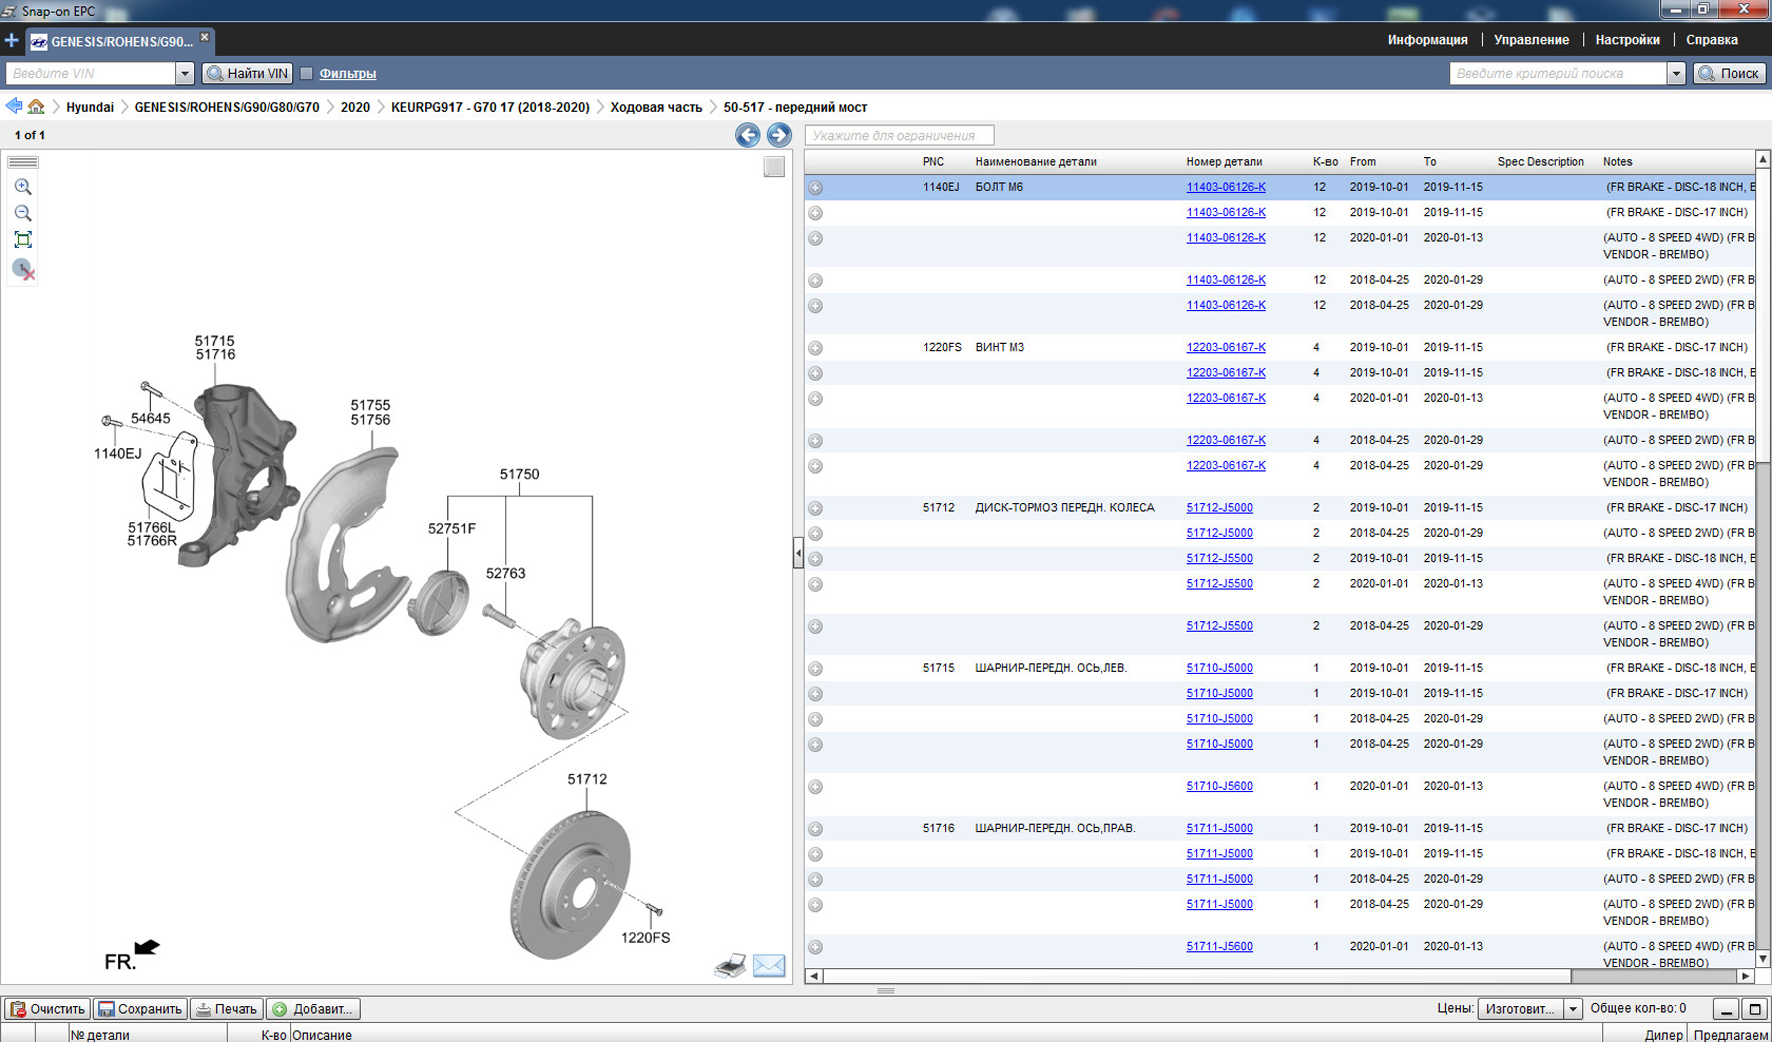Screen dimensions: 1772x1042
Task: Click the clear selection magnifier icon
Action: (23, 269)
